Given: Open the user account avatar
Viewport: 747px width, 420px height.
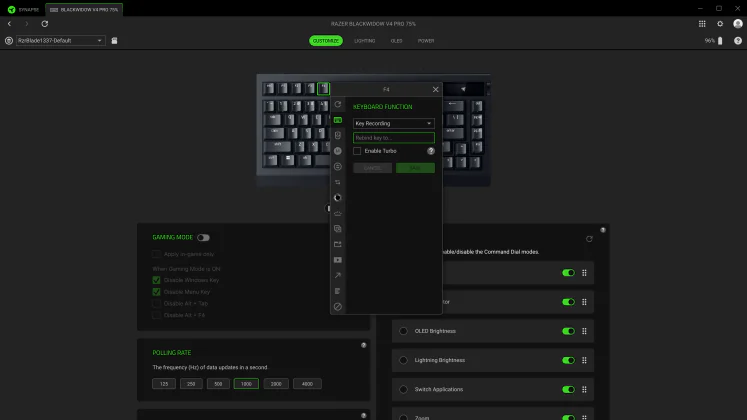Looking at the screenshot, I should 738,23.
